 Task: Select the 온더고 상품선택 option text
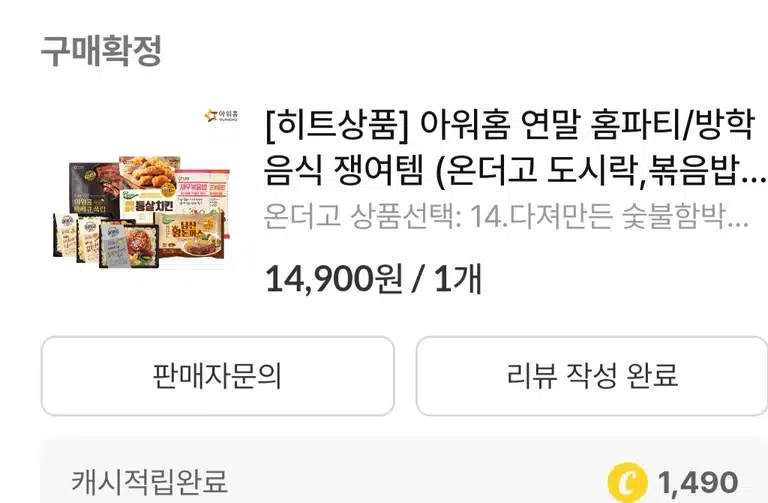pos(506,216)
